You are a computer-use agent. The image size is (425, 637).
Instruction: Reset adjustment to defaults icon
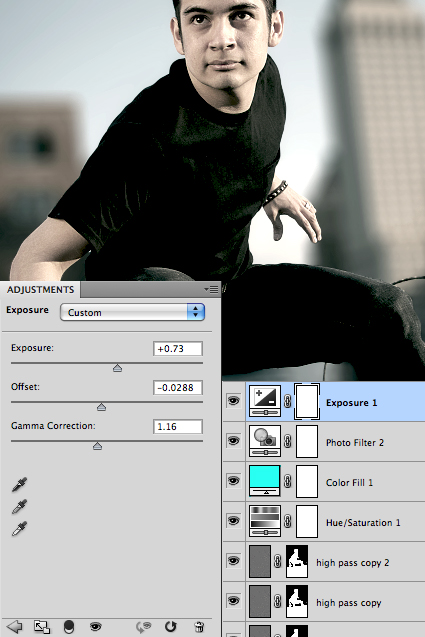point(171,626)
